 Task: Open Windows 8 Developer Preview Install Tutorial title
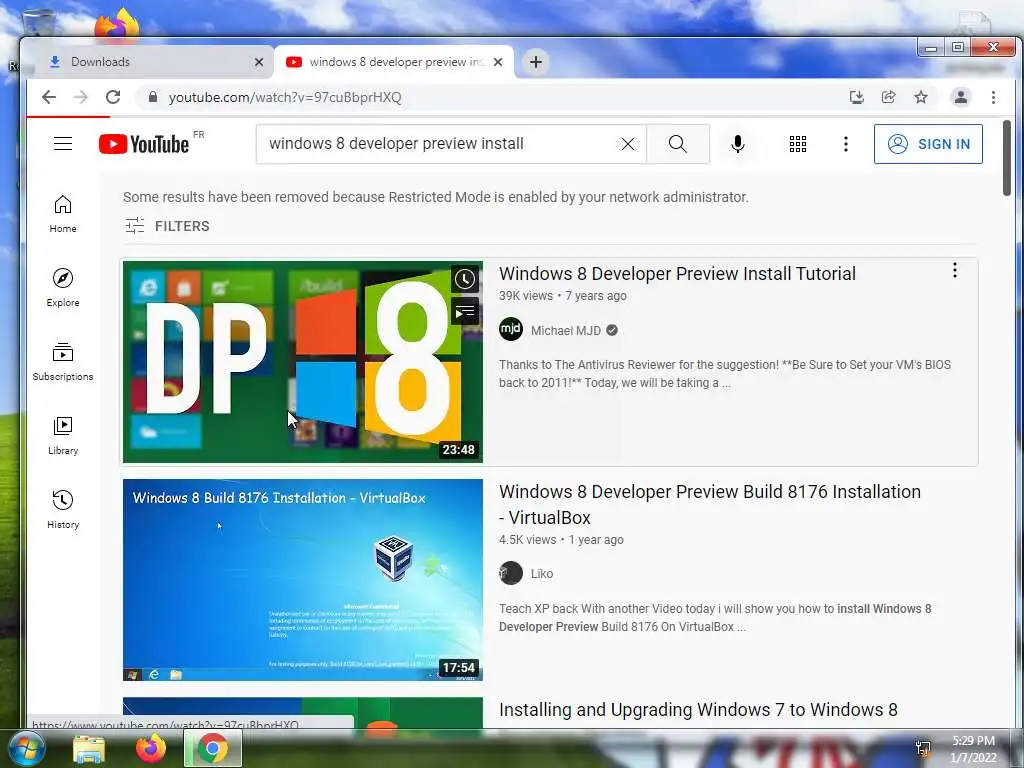[x=677, y=274]
